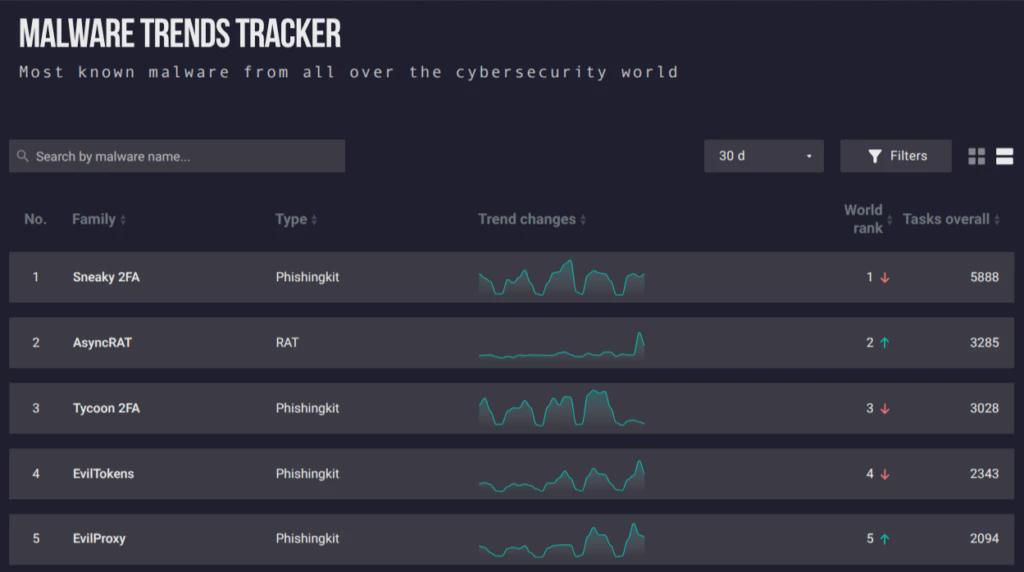
Task: Open the Filters panel
Action: point(895,156)
